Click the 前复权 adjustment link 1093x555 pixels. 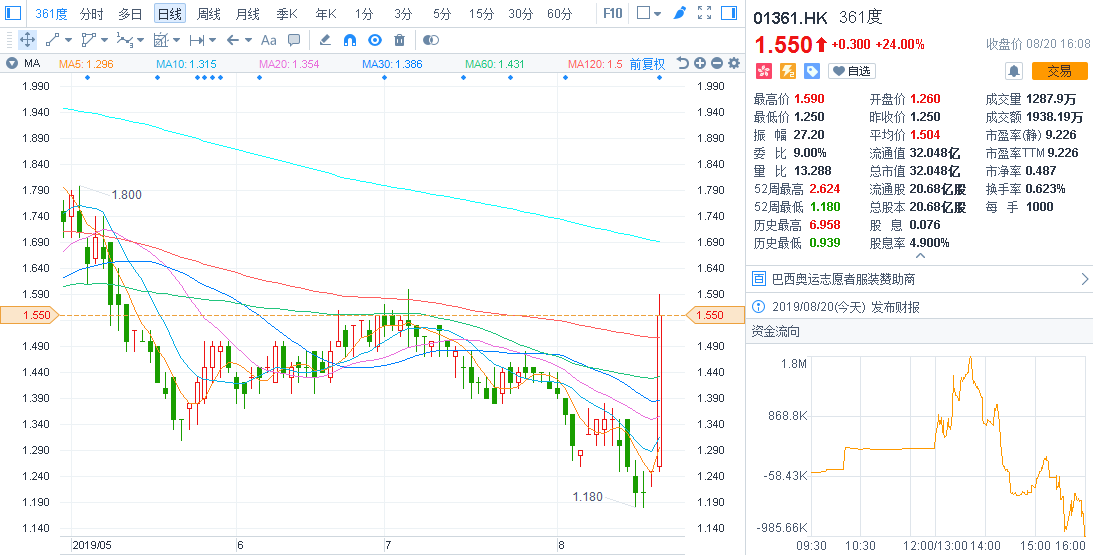tap(648, 64)
